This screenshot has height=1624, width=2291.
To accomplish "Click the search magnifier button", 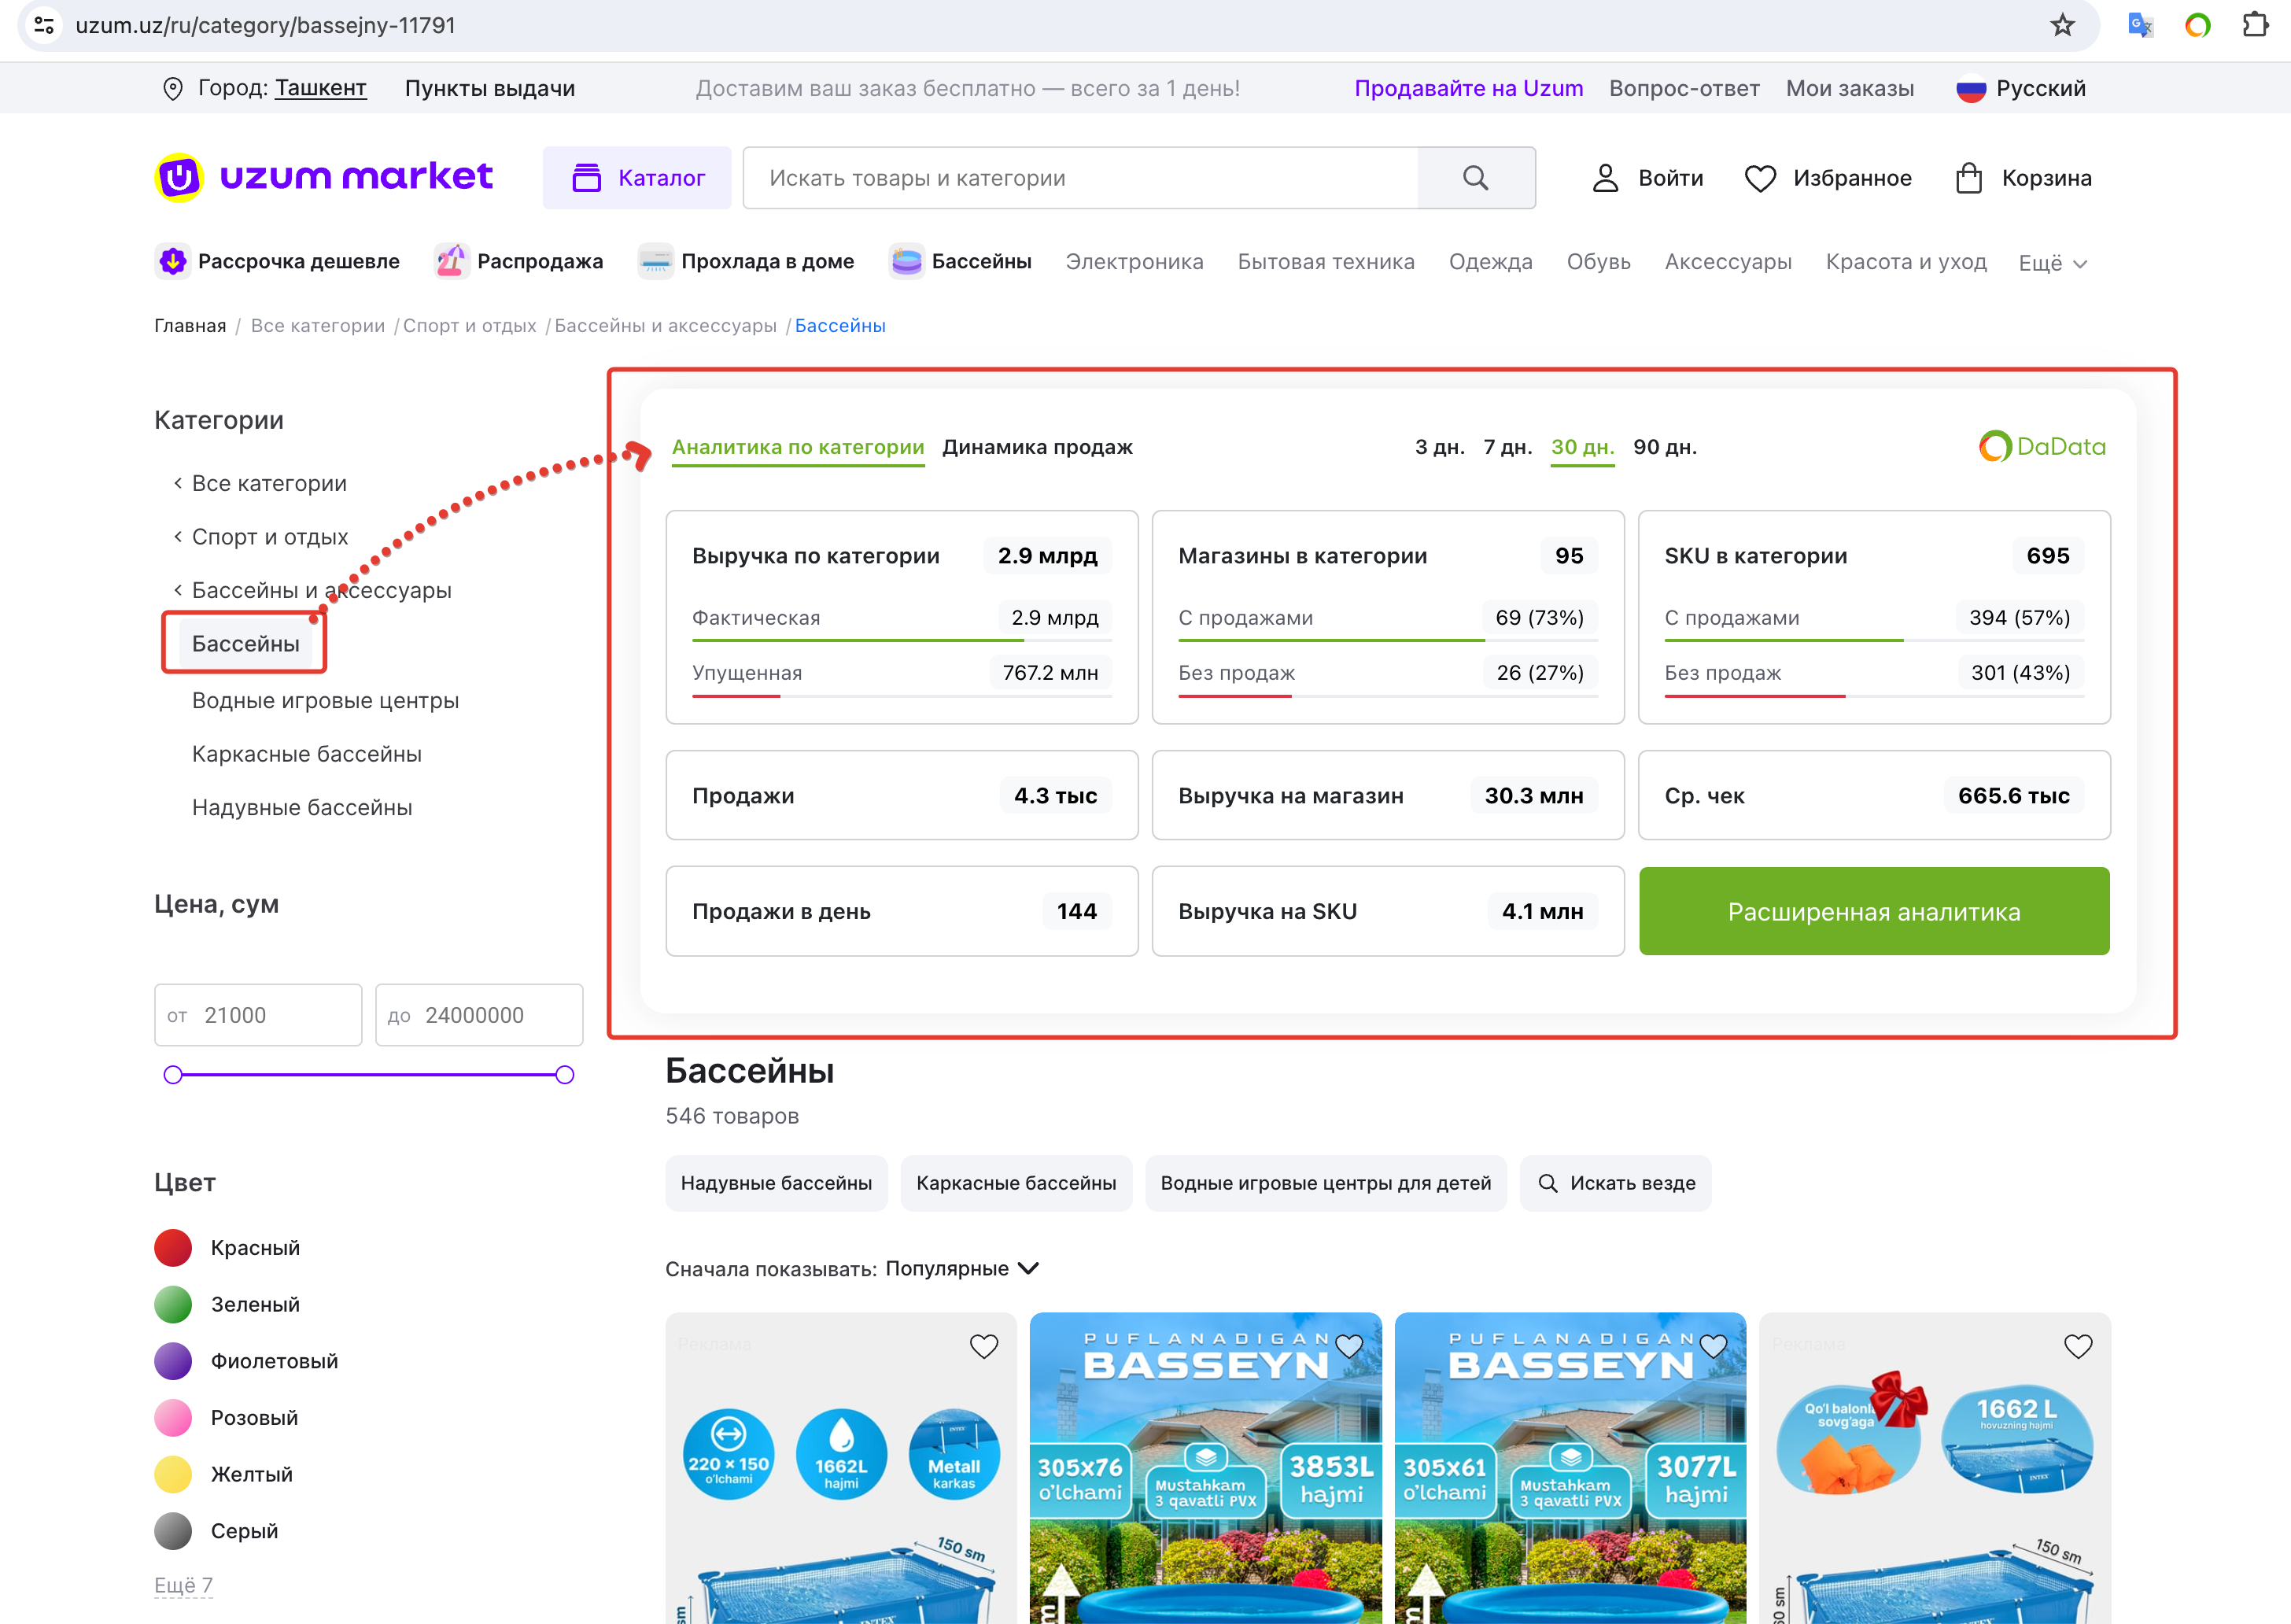I will (x=1475, y=178).
